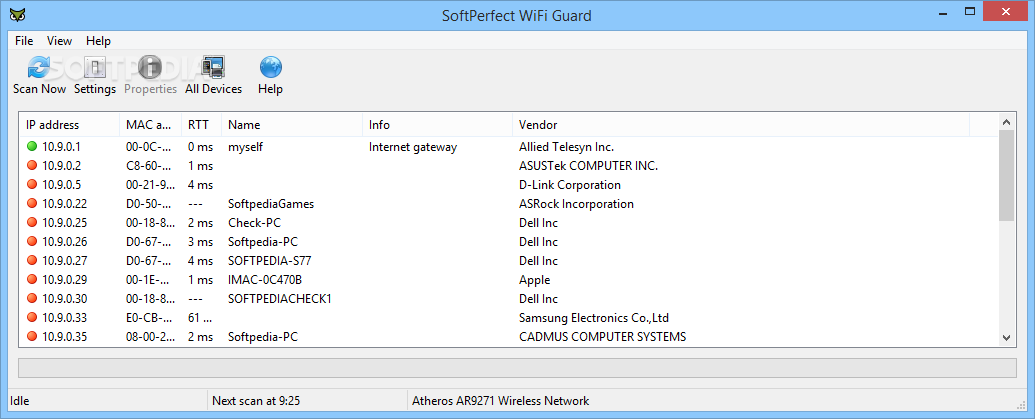Click 'SoftpediaGames' device name
This screenshot has width=1035, height=419.
pyautogui.click(x=271, y=204)
